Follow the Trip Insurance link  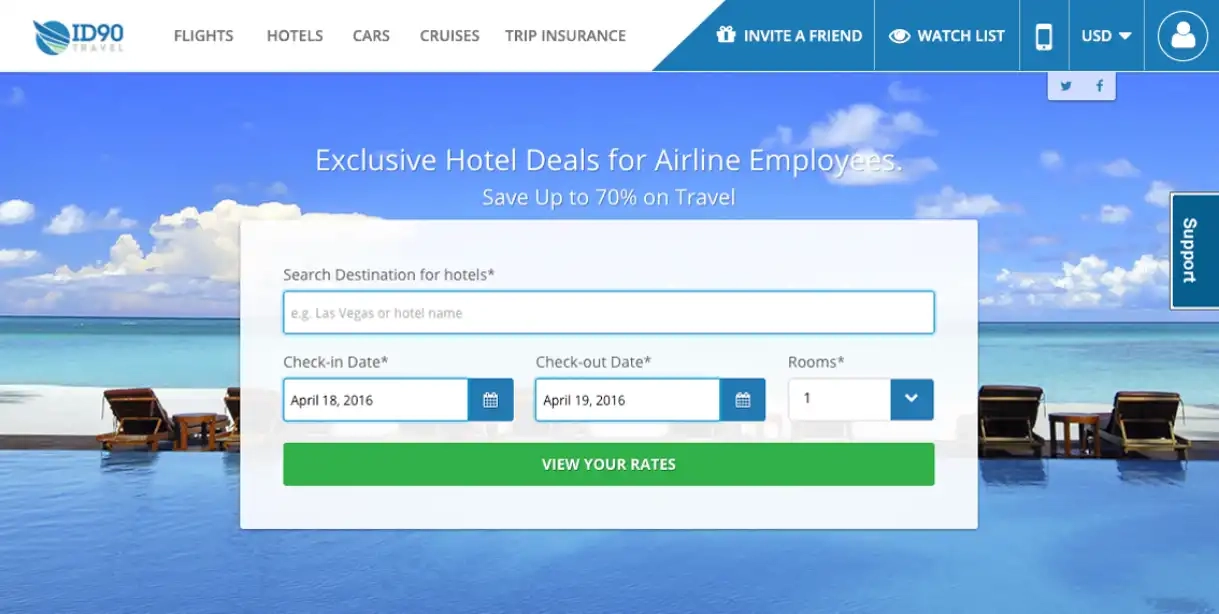tap(565, 36)
